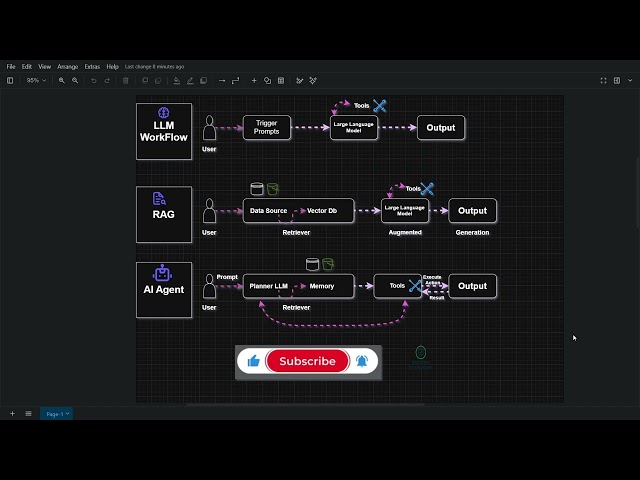This screenshot has width=640, height=480.
Task: Click the delete trash icon
Action: (x=126, y=81)
